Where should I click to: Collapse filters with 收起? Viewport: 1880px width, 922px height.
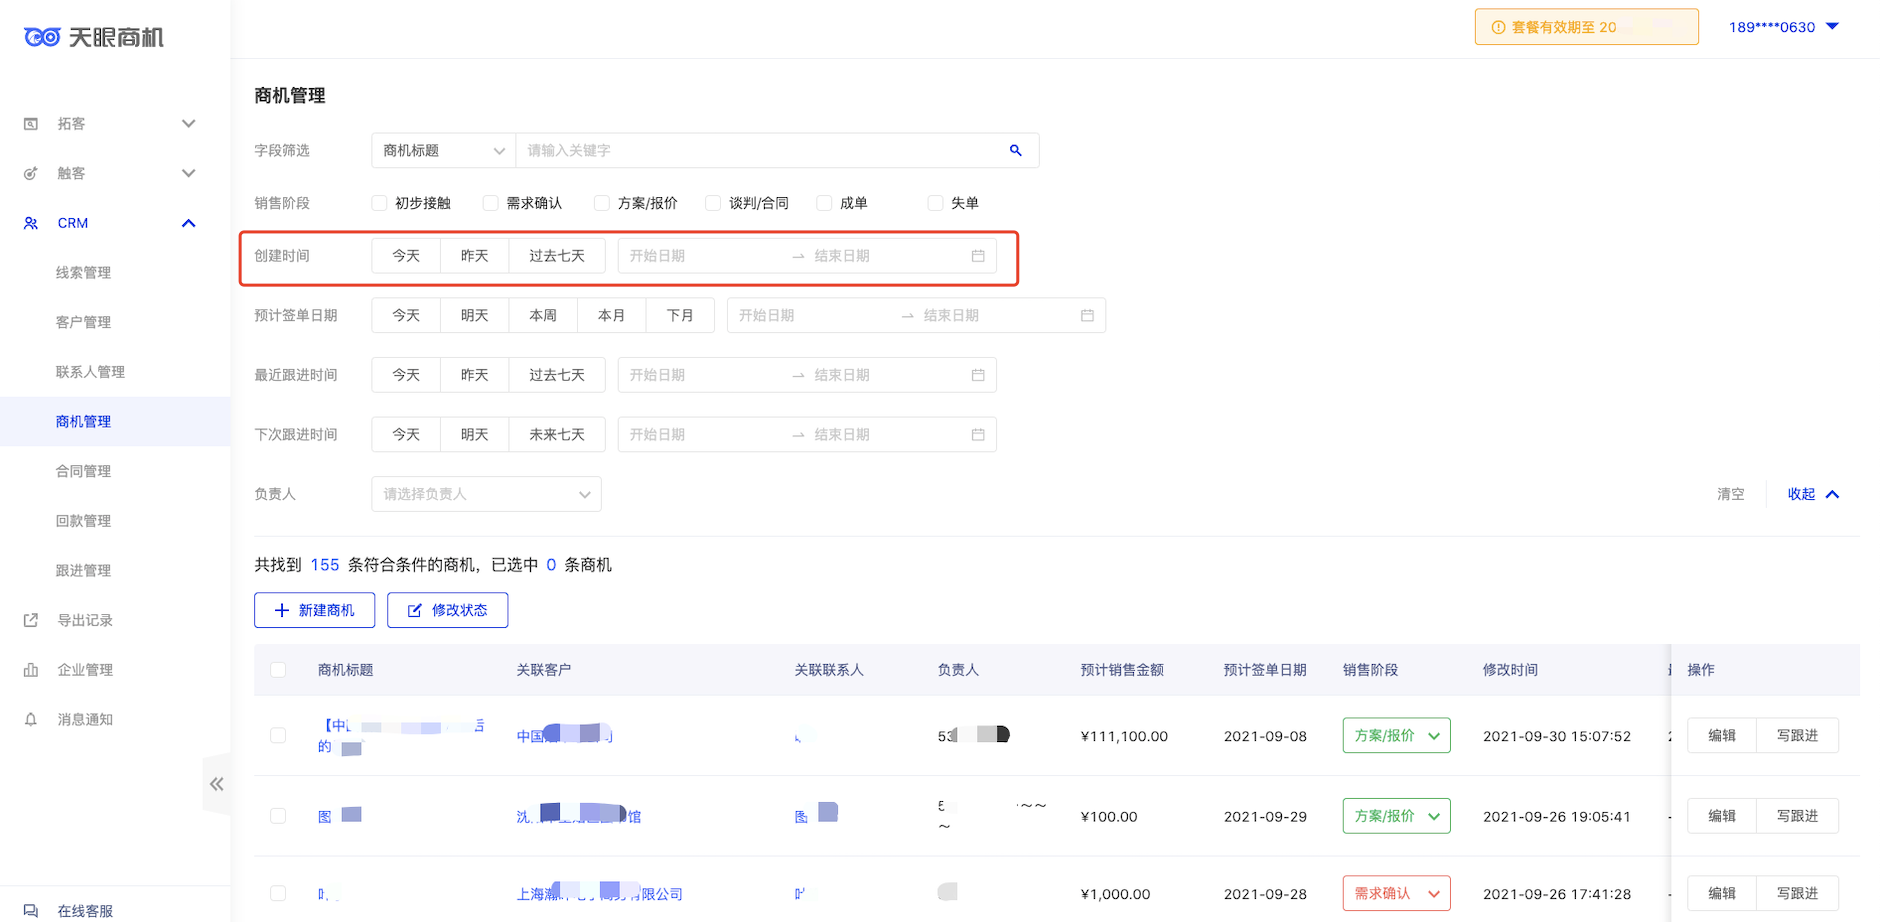click(x=1813, y=494)
